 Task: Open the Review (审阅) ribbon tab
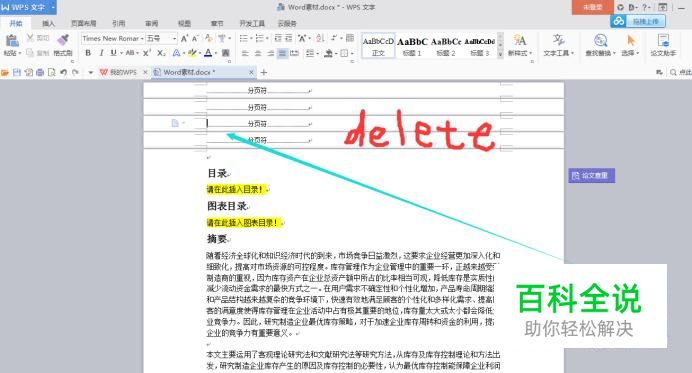coord(151,23)
